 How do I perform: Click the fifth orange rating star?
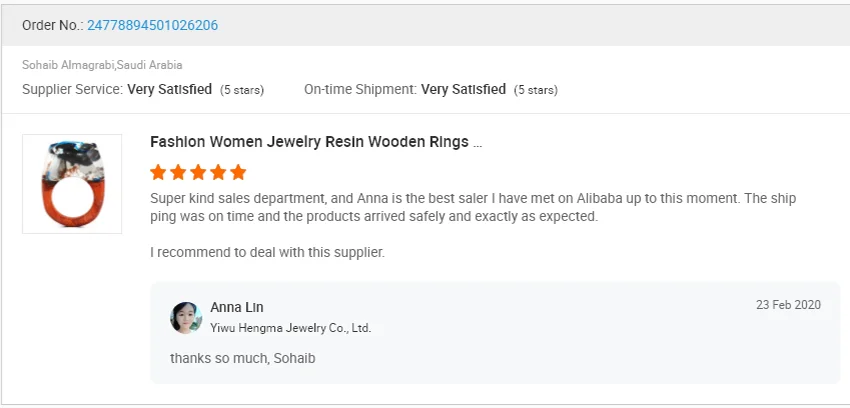(238, 172)
